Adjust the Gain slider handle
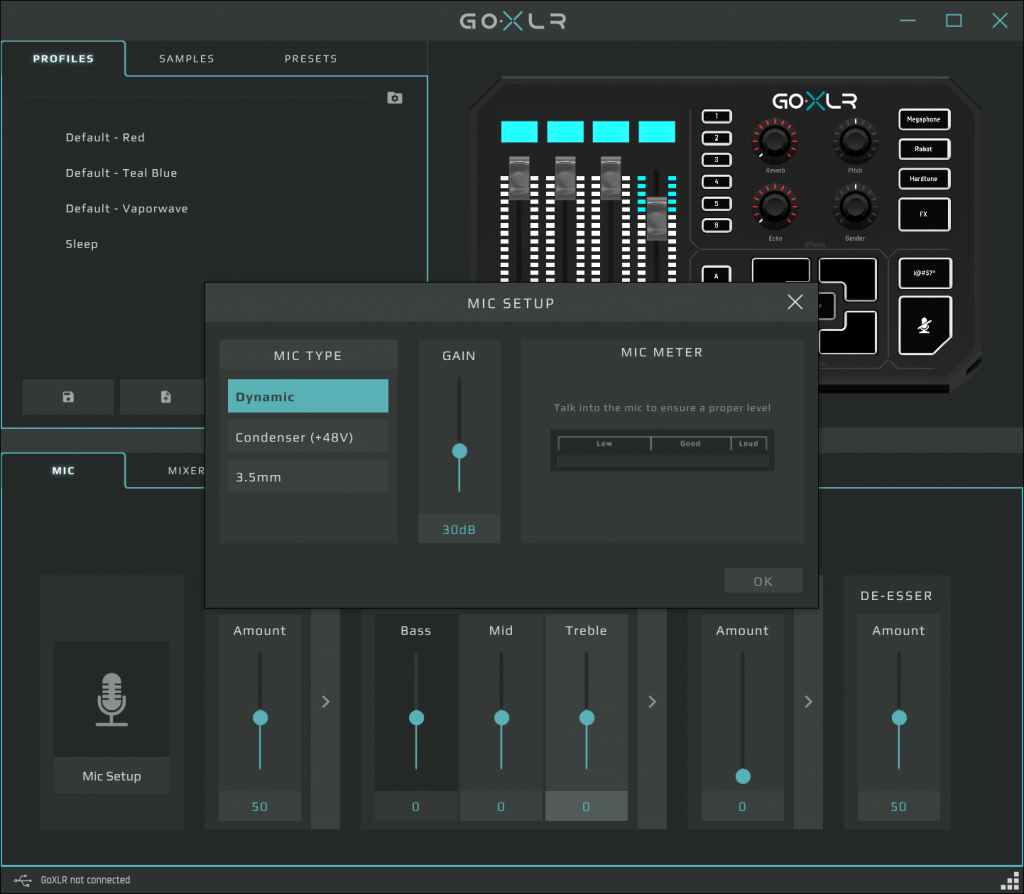This screenshot has height=894, width=1024. (x=460, y=451)
